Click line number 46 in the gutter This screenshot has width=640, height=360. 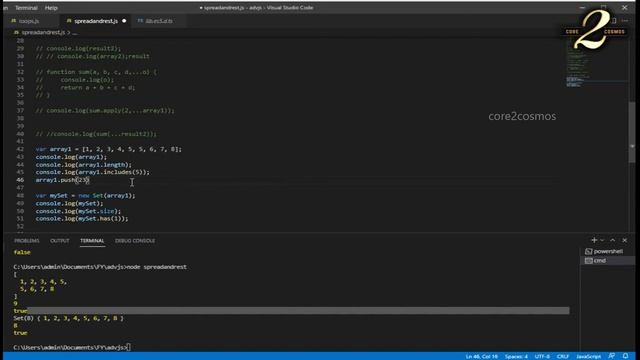[x=20, y=180]
